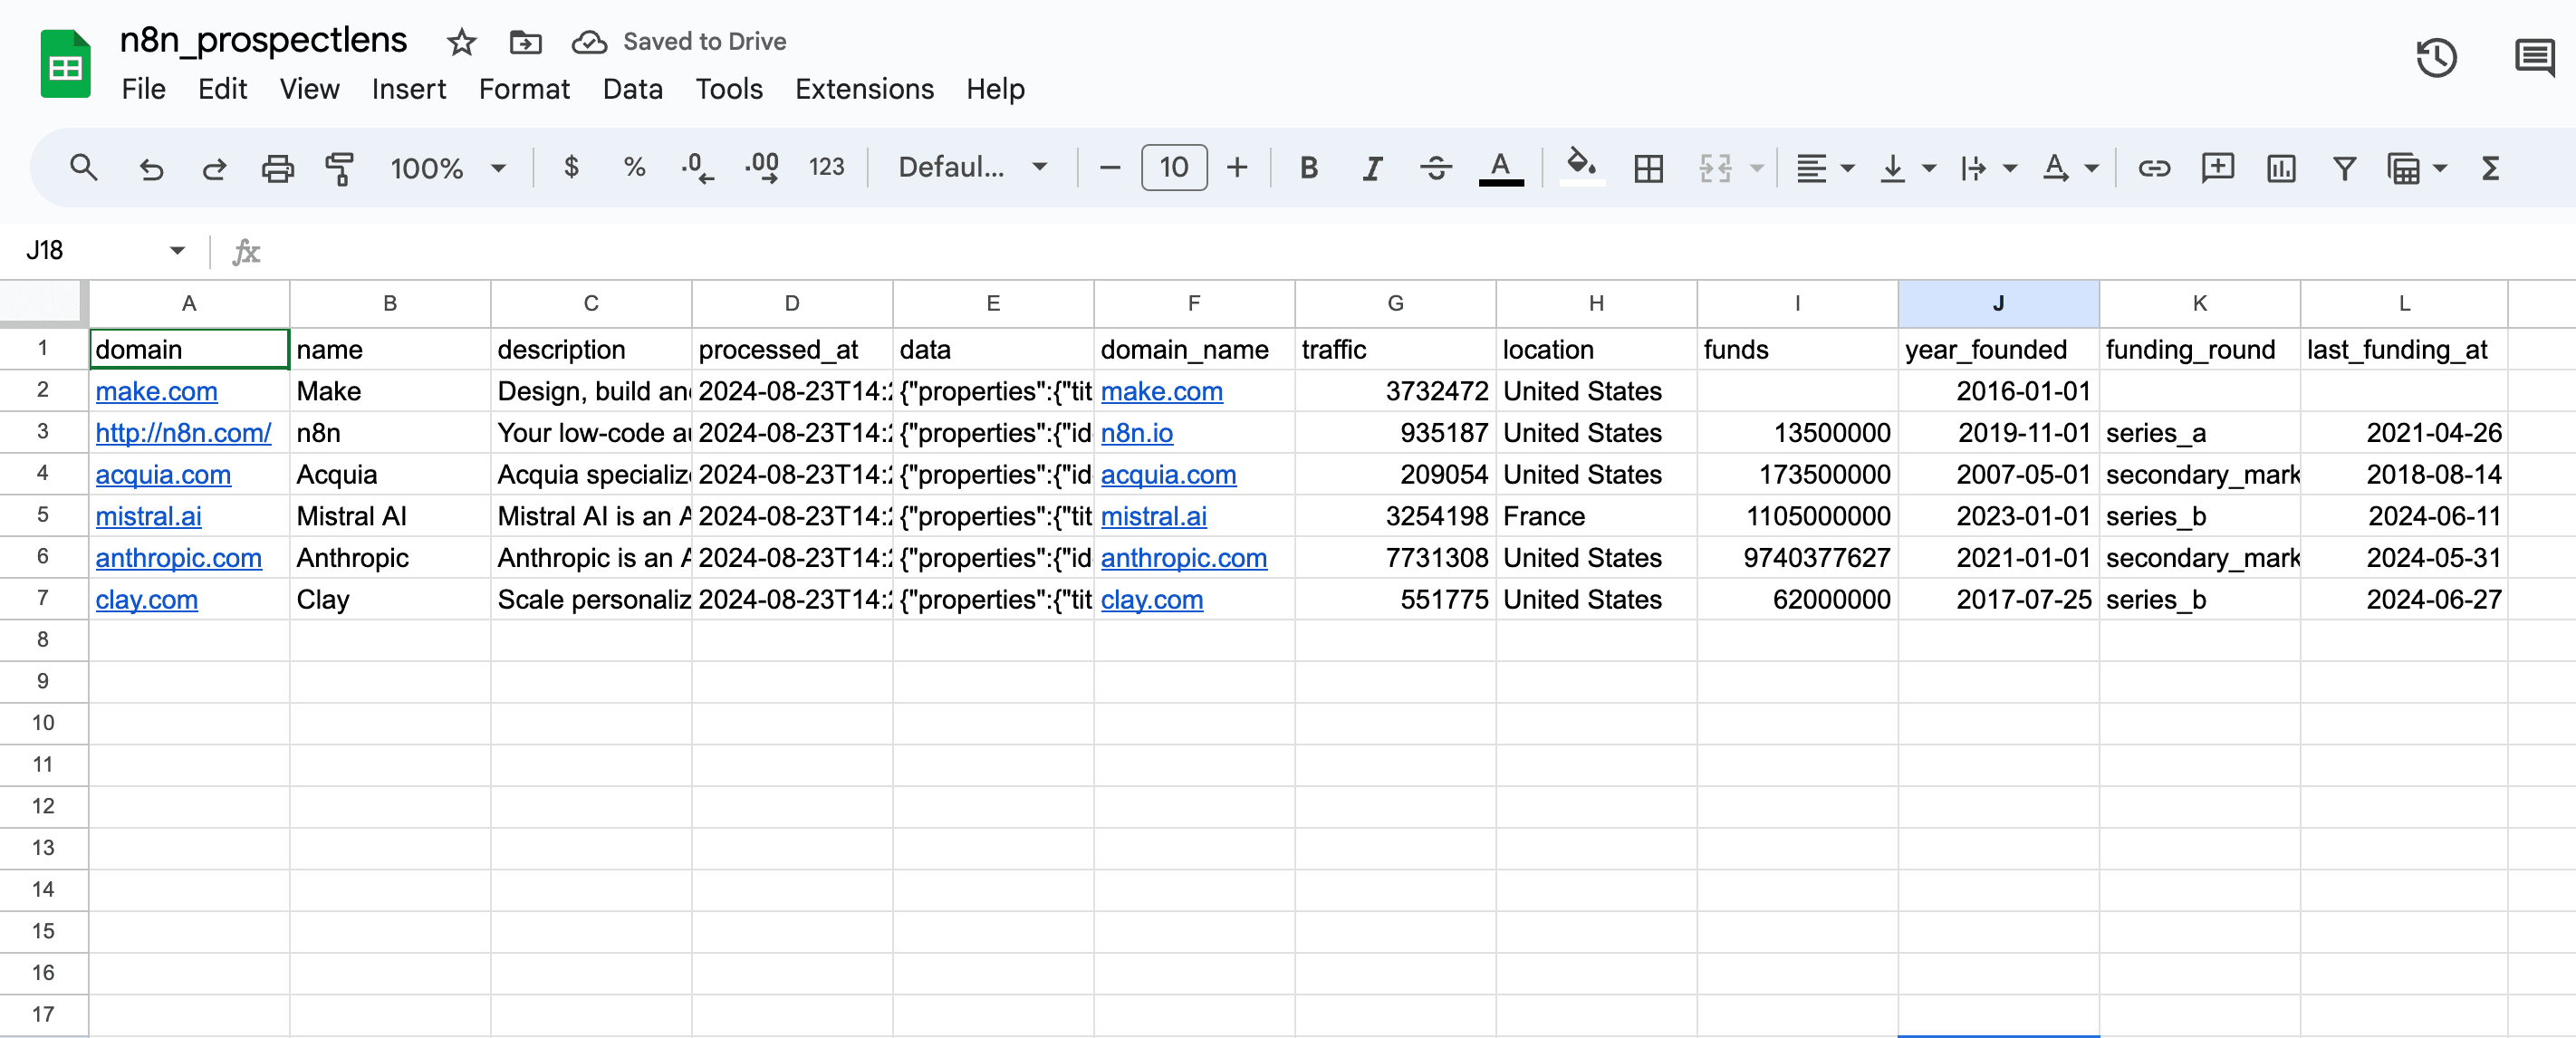This screenshot has height=1038, width=2576.
Task: Increase font size plus button
Action: click(x=1237, y=167)
